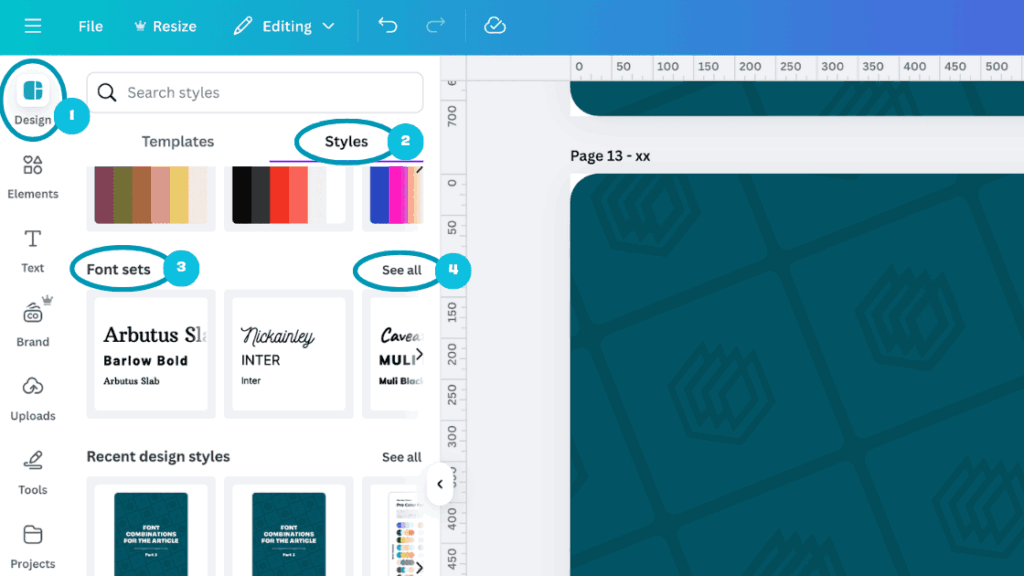
Task: Click the Undo arrow
Action: (x=388, y=26)
